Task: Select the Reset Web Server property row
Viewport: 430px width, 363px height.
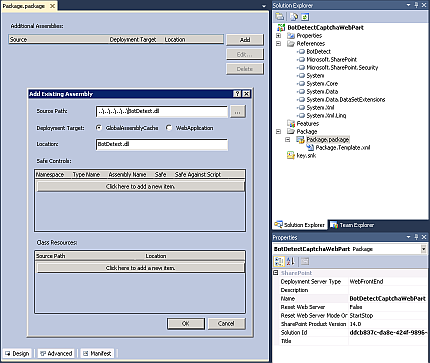Action: pos(354,307)
